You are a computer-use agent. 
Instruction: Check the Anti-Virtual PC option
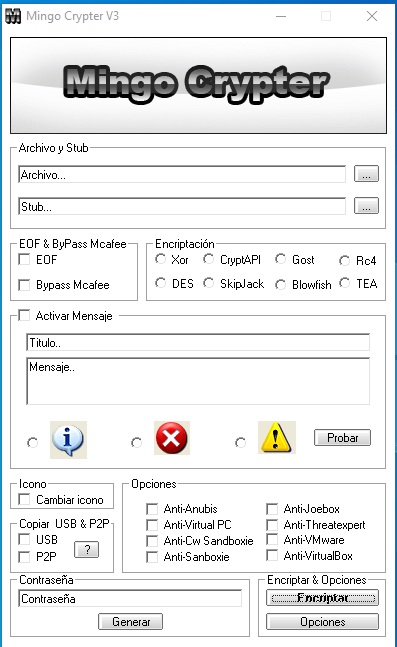(x=152, y=525)
